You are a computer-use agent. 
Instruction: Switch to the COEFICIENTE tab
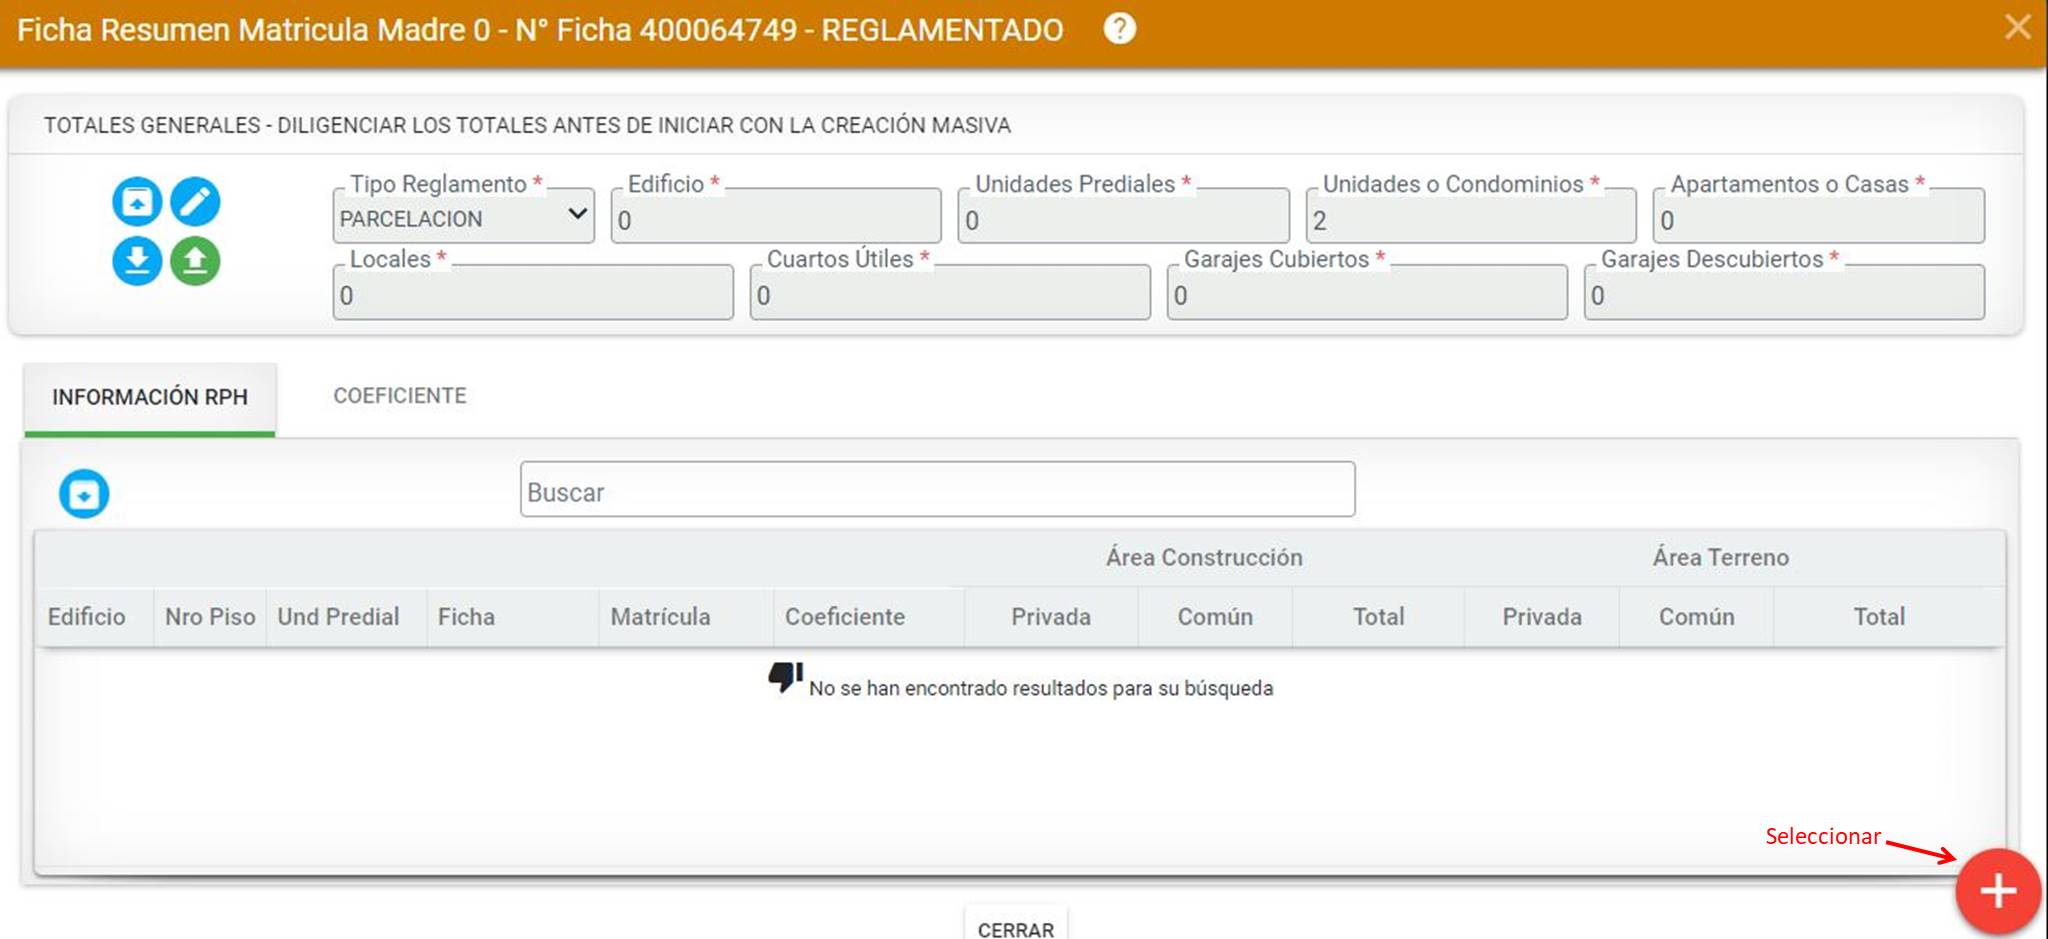(x=400, y=396)
